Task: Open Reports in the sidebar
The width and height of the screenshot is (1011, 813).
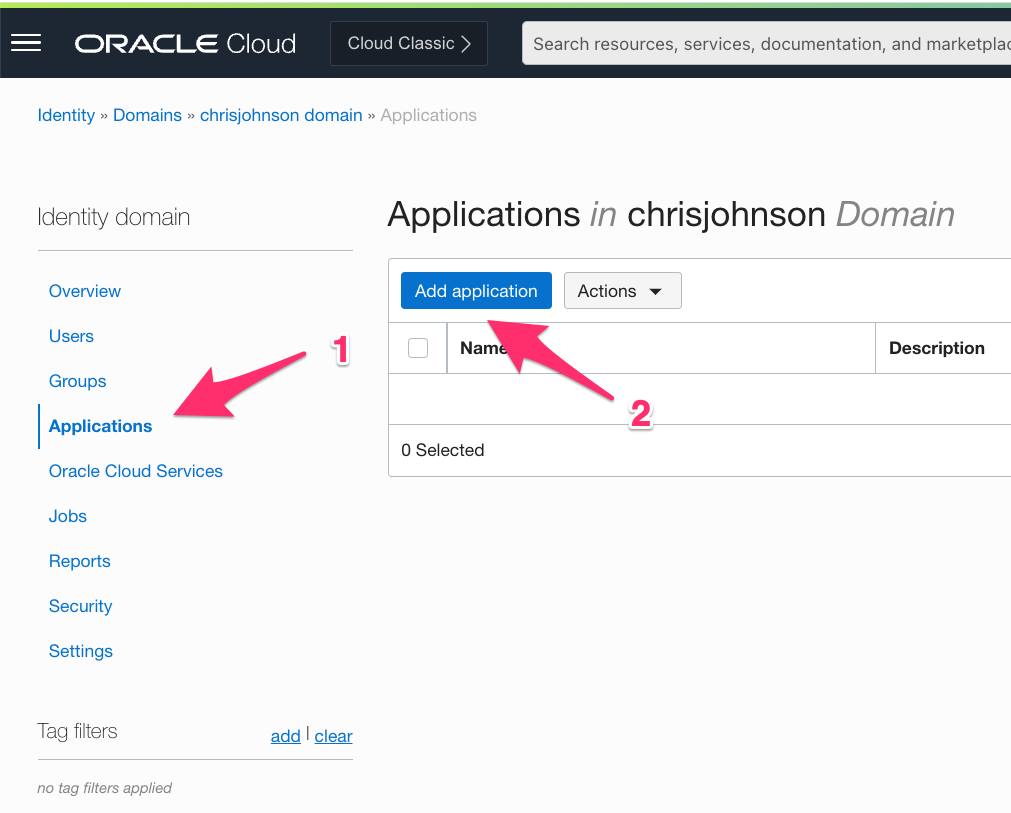Action: coord(80,561)
